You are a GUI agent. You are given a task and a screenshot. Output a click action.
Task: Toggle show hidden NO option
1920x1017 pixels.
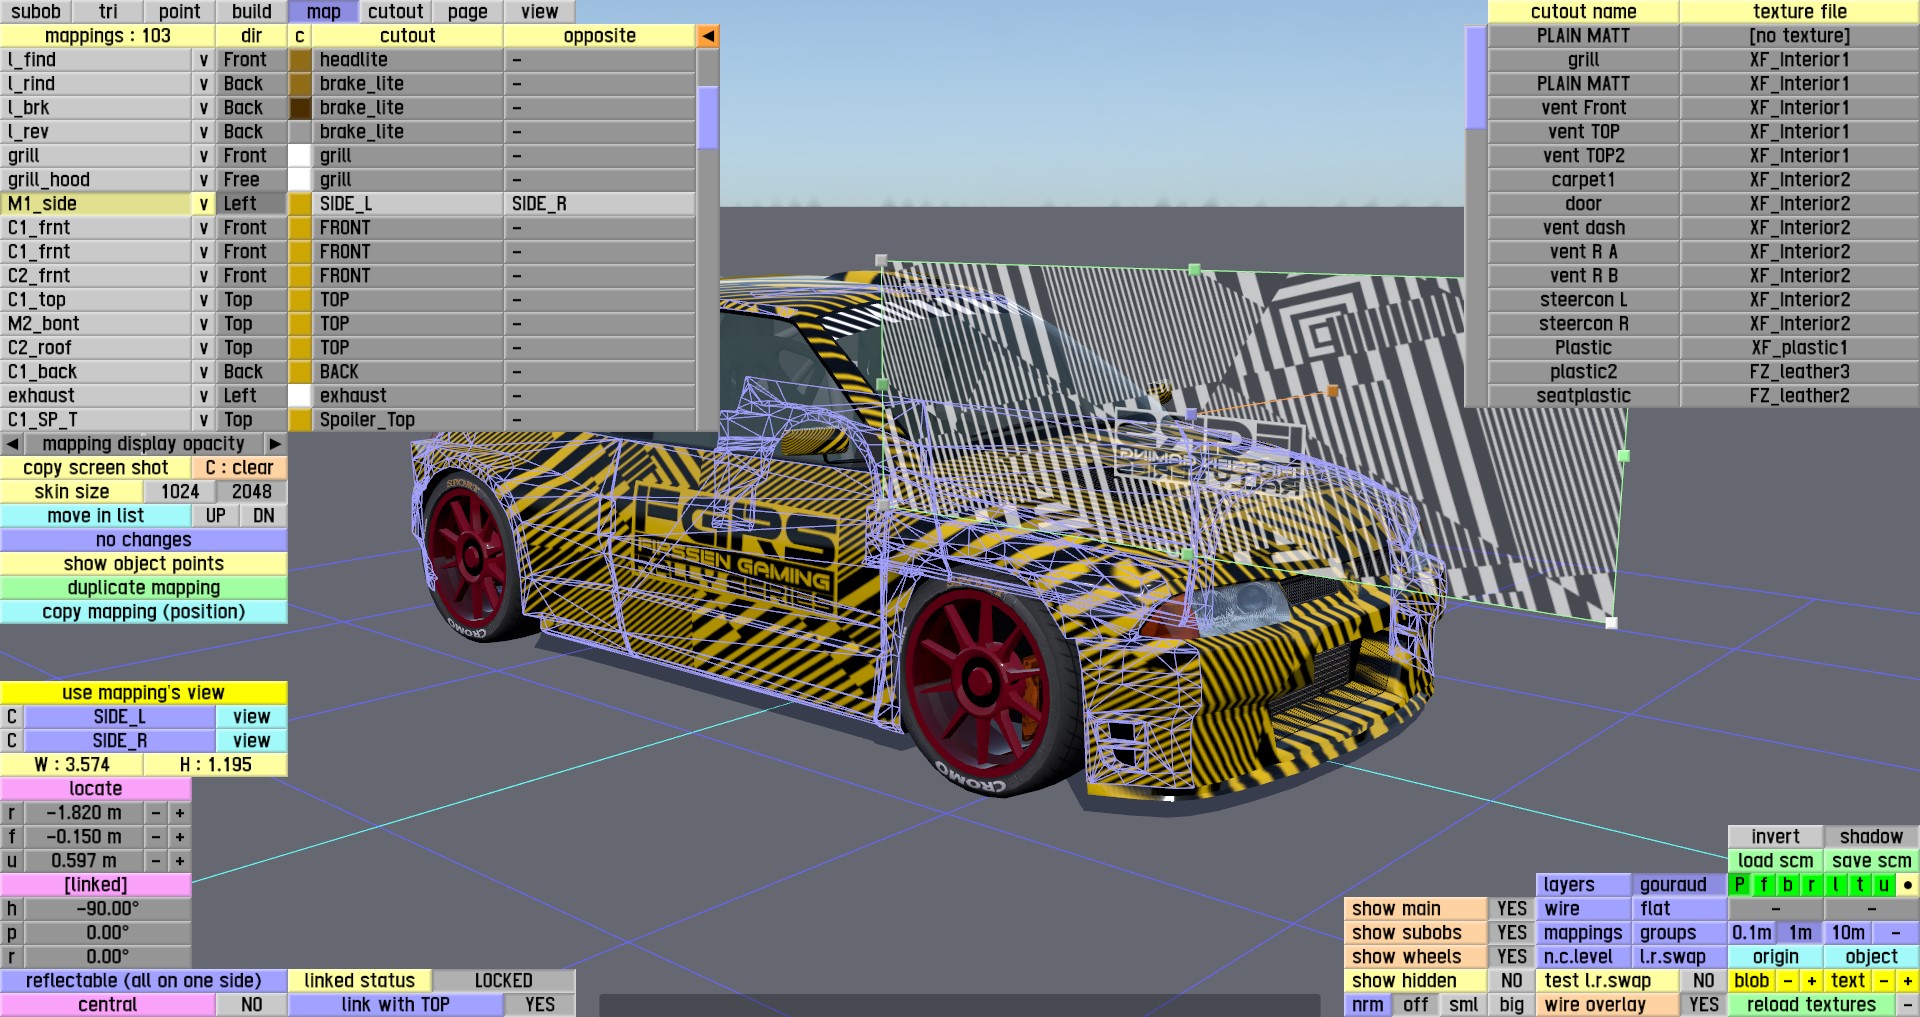coord(1512,981)
